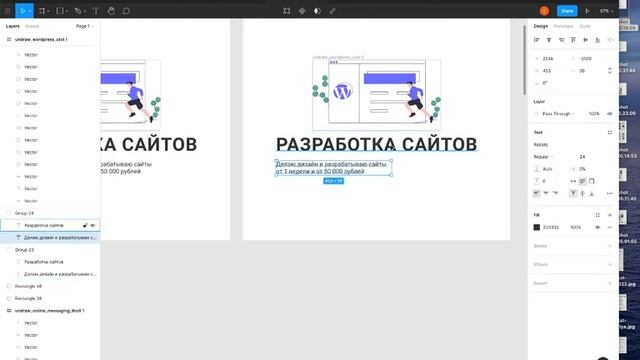The image size is (640, 360).
Task: Switch to the Assets tab
Action: [x=32, y=26]
